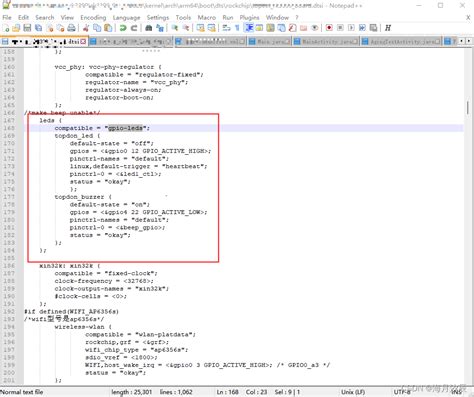Create a new file with the New icon
The image size is (474, 397).
point(6,28)
